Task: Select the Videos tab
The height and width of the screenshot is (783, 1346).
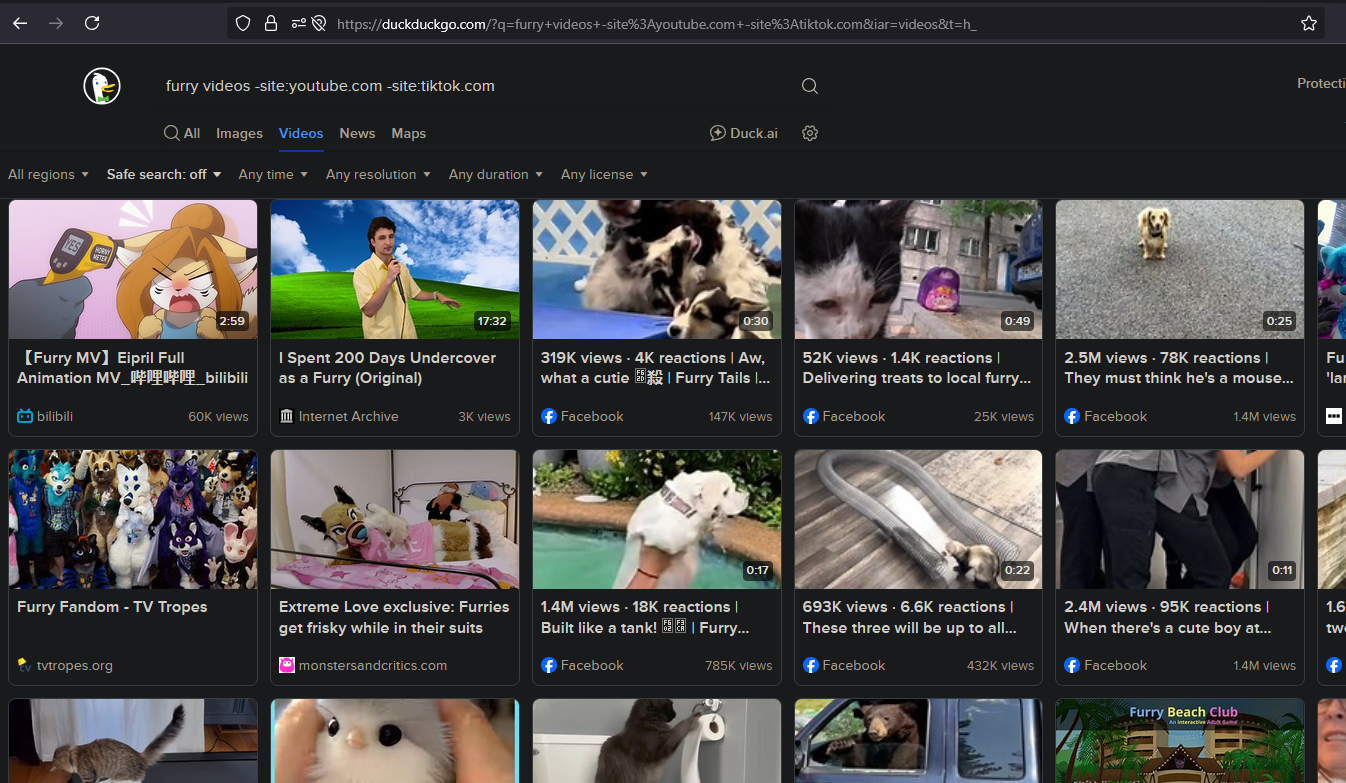Action: (301, 133)
